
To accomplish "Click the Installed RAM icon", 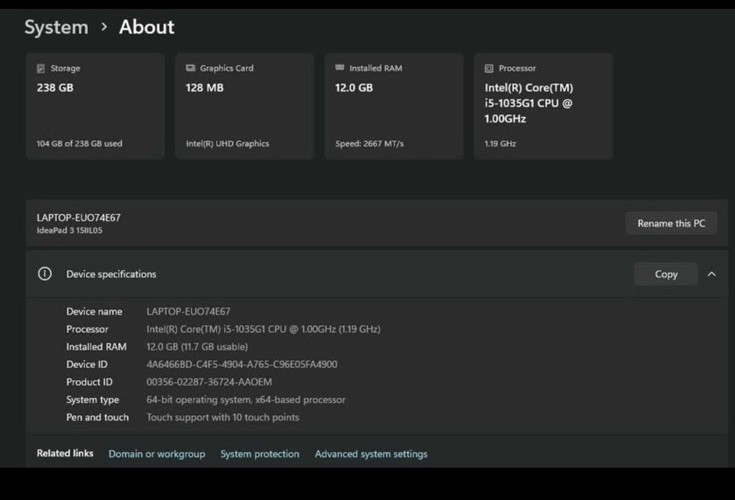I will click(339, 67).
